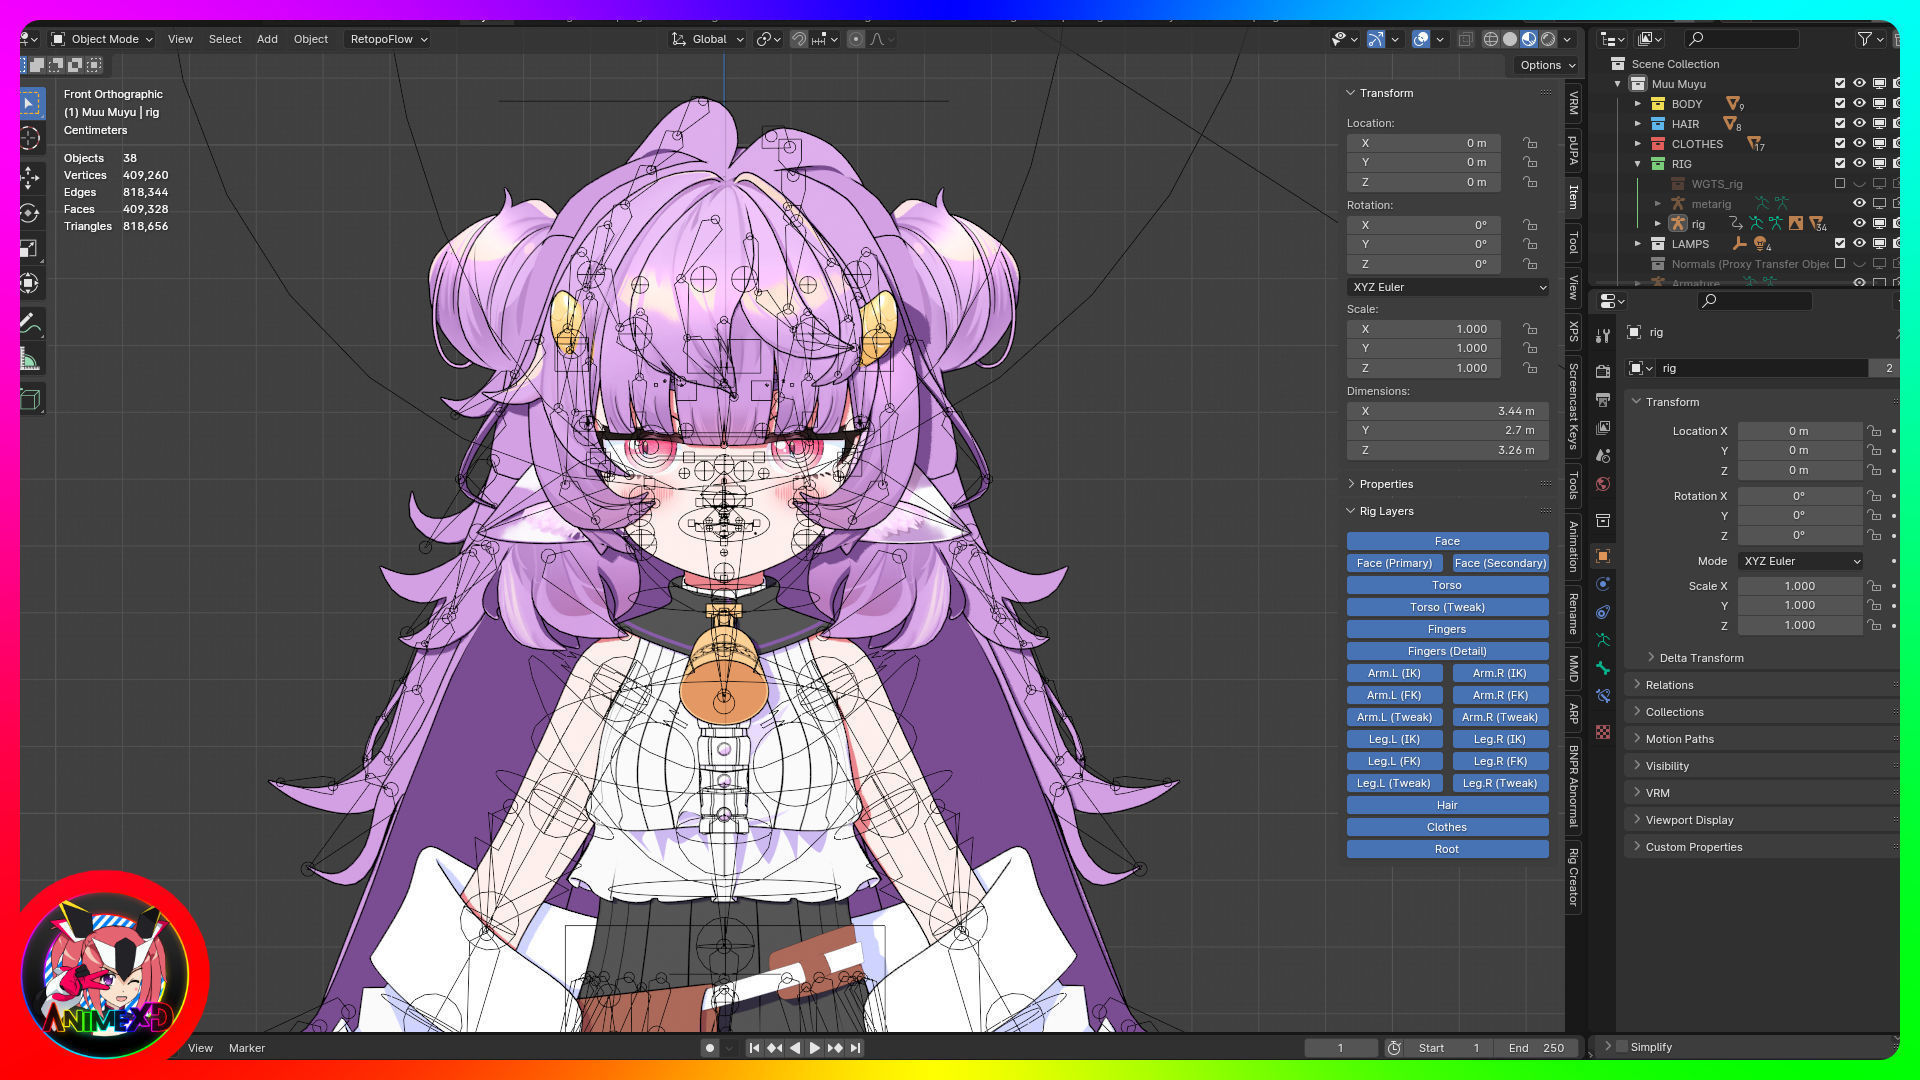Toggle Arm.L (IK) rig layer
This screenshot has height=1080, width=1920.
pos(1394,673)
